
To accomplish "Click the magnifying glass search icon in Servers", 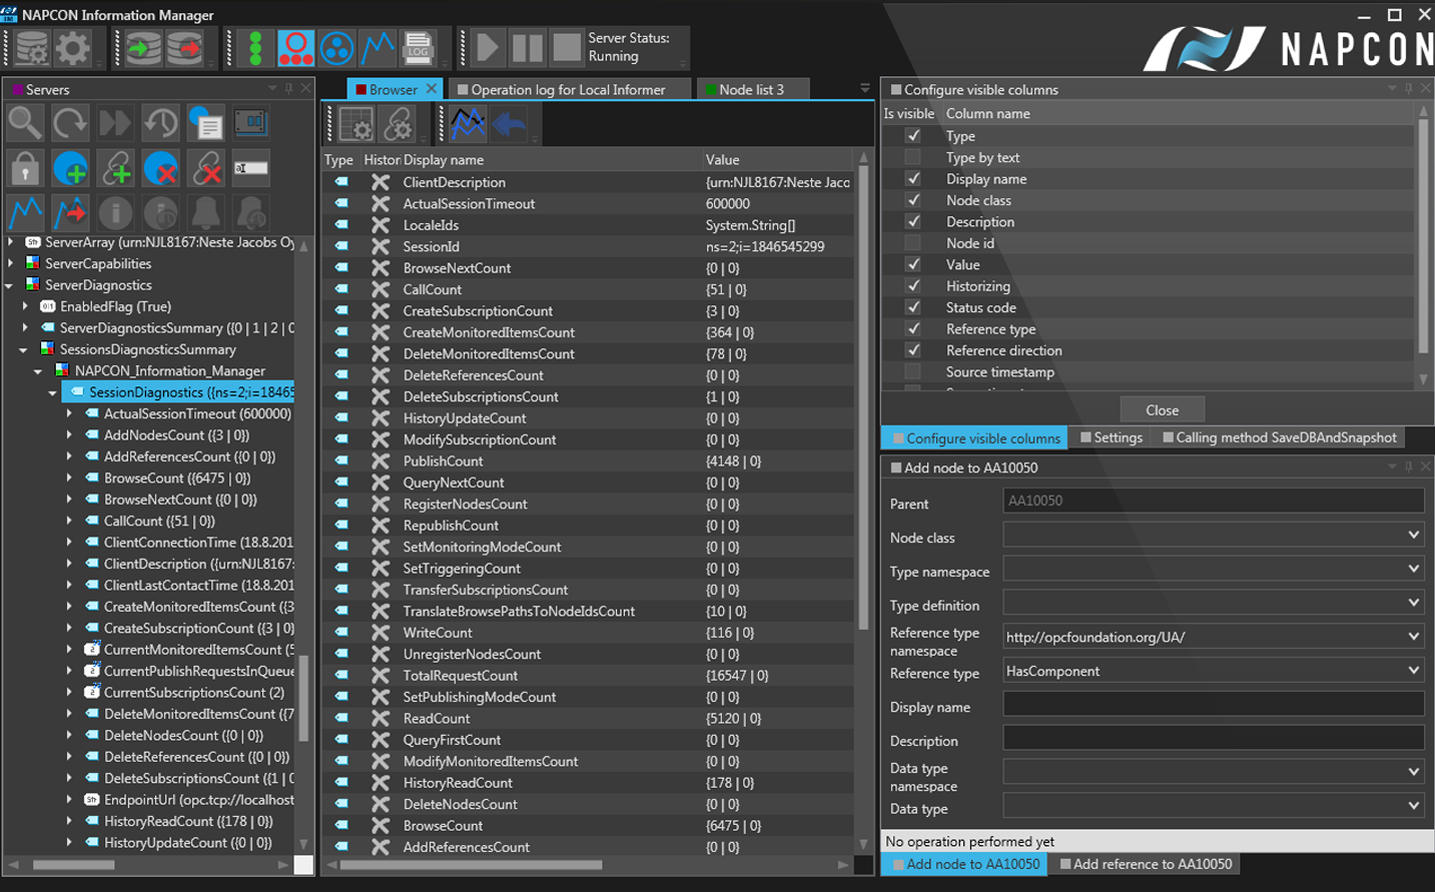I will 25,123.
